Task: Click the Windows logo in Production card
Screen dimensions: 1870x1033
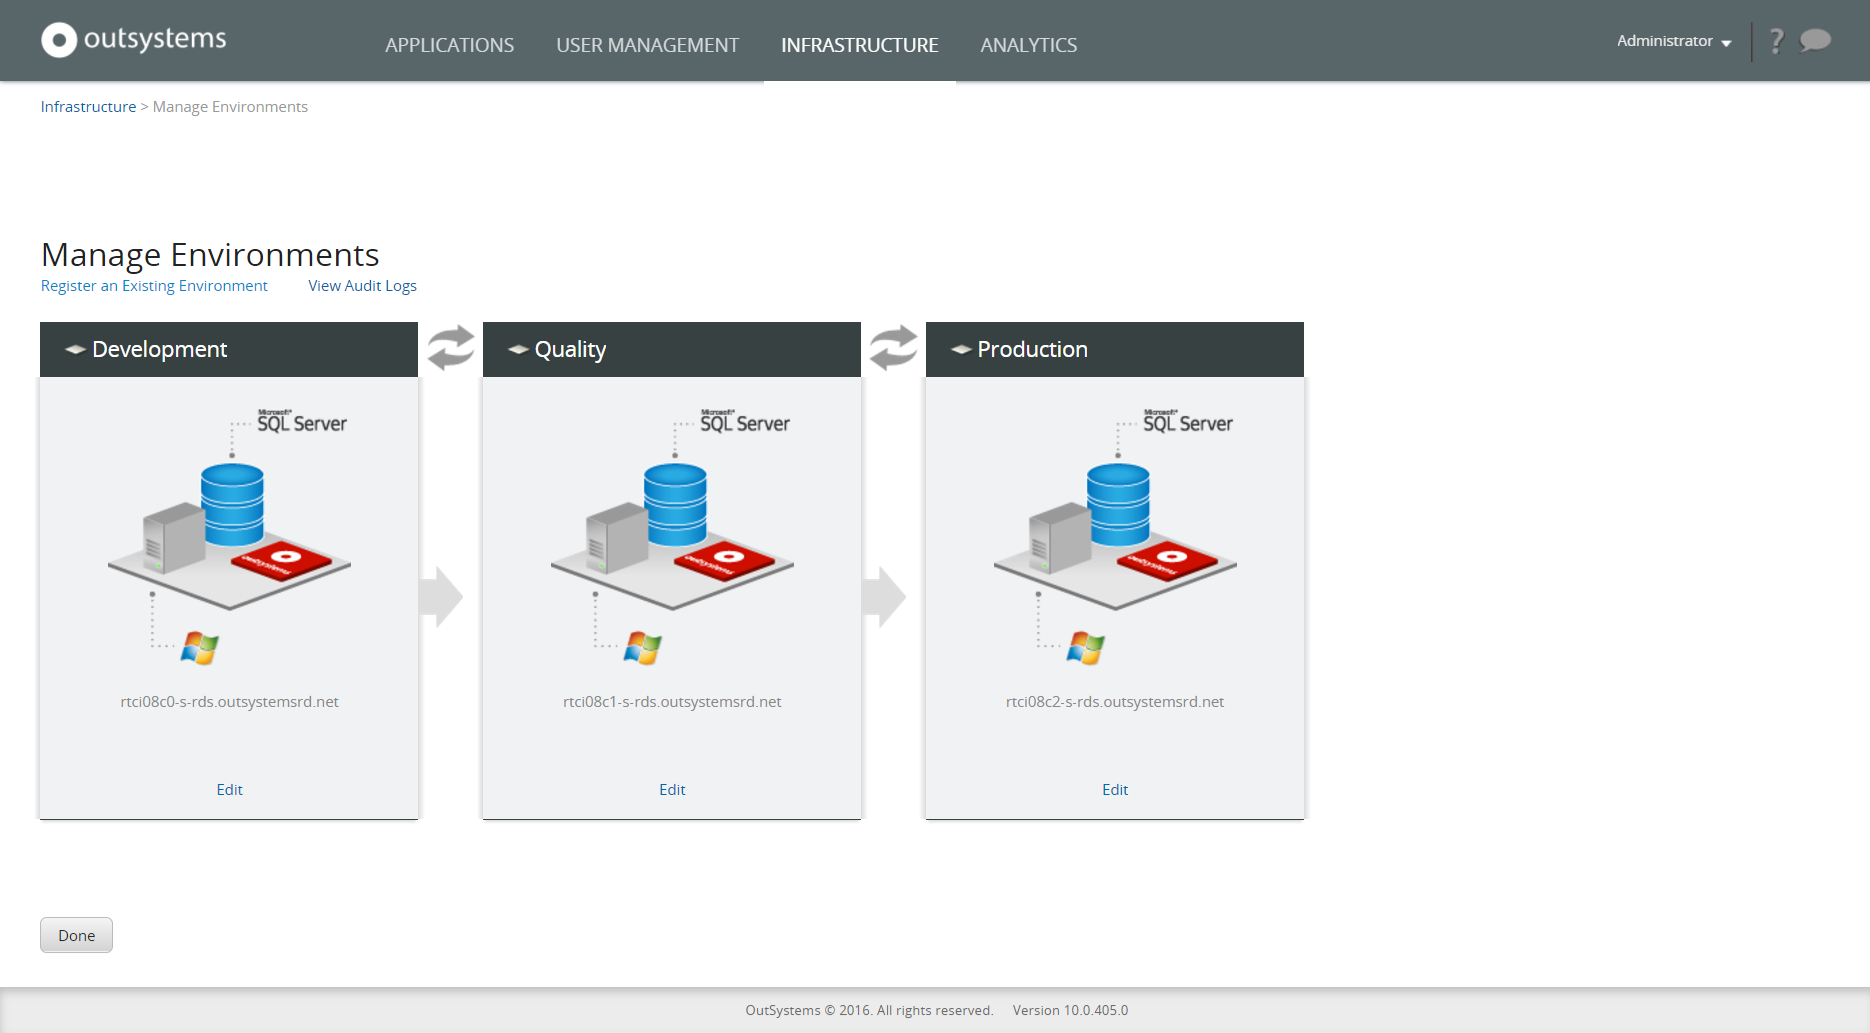Action: [x=1086, y=648]
